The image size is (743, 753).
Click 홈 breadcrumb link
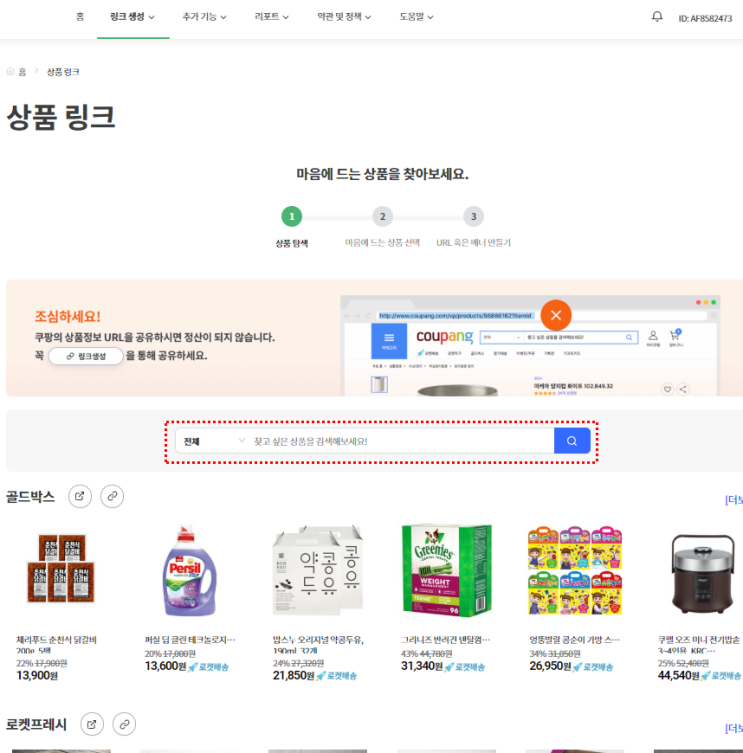tap(22, 72)
